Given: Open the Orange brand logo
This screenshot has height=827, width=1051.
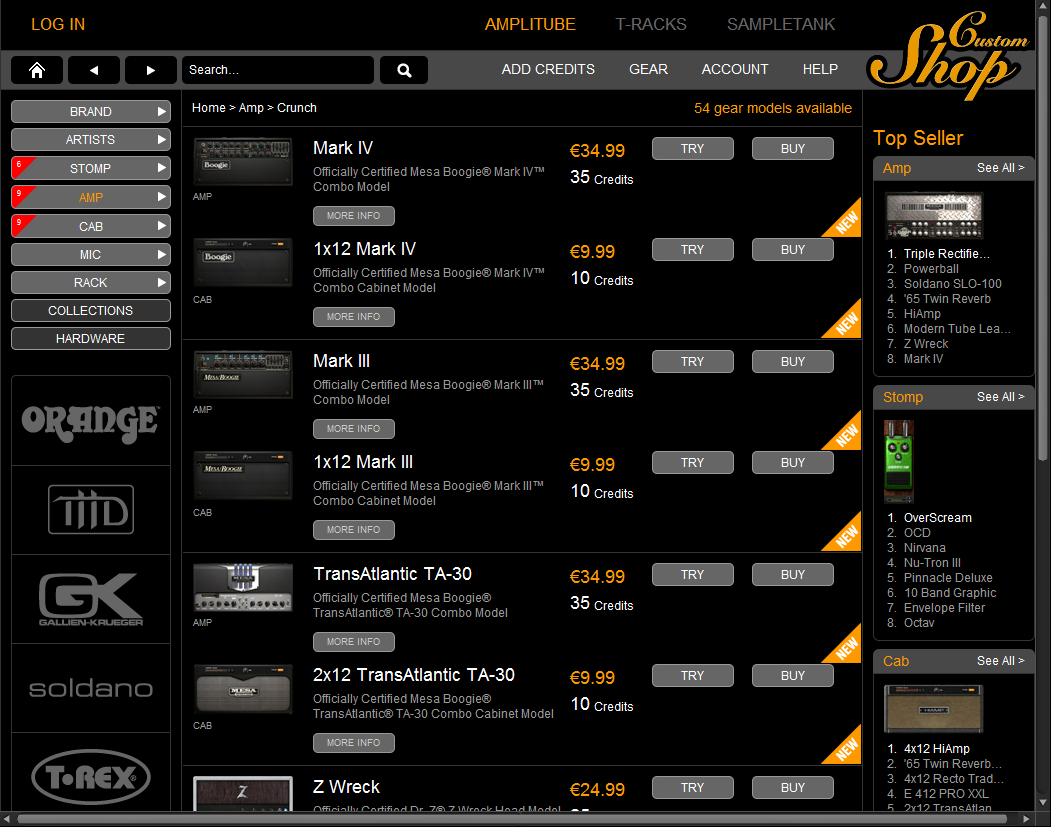Looking at the screenshot, I should click(91, 422).
